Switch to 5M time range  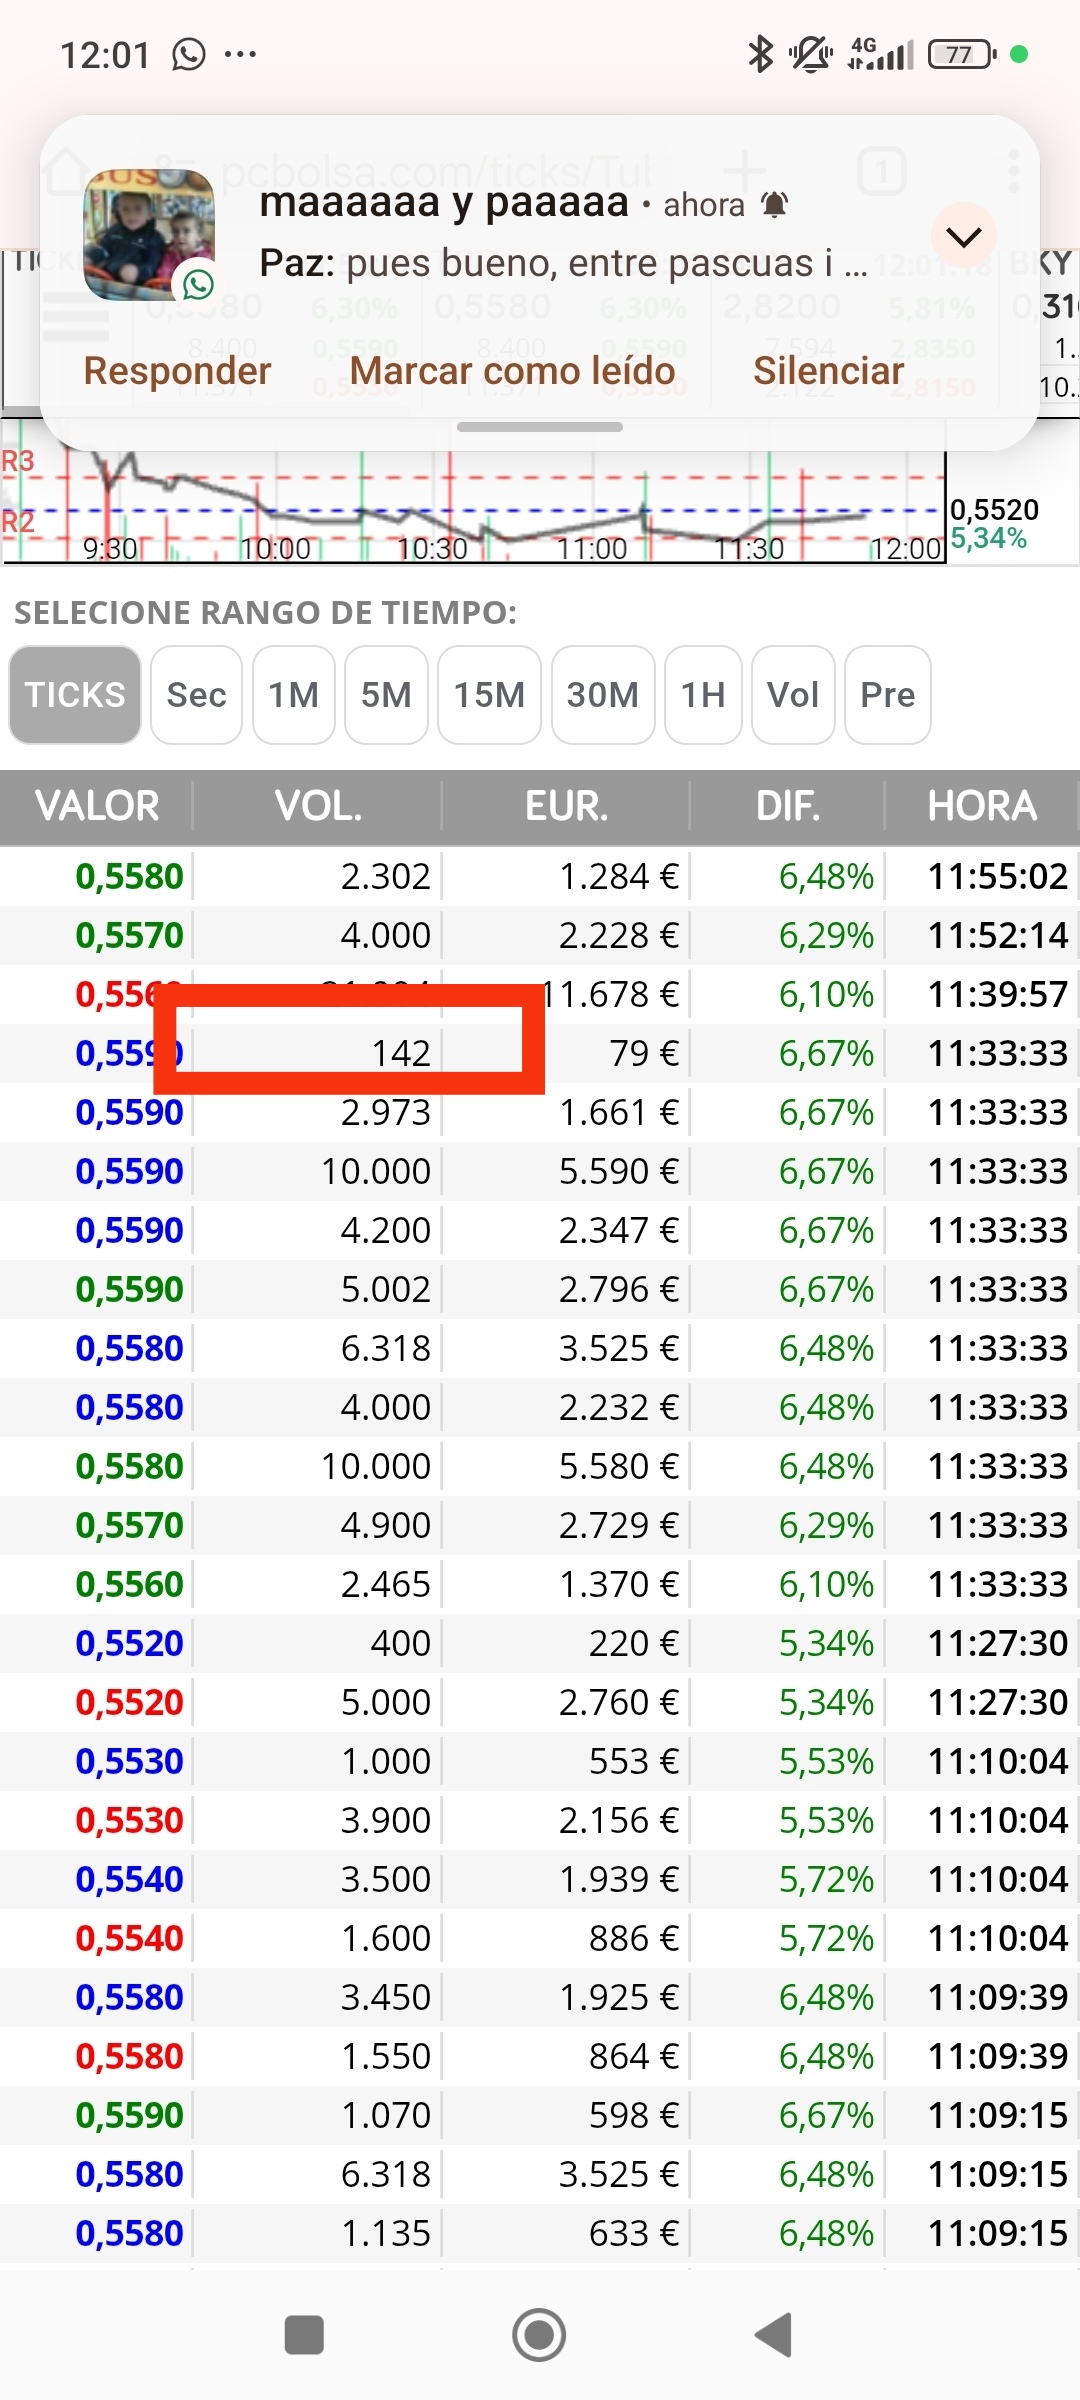[386, 695]
